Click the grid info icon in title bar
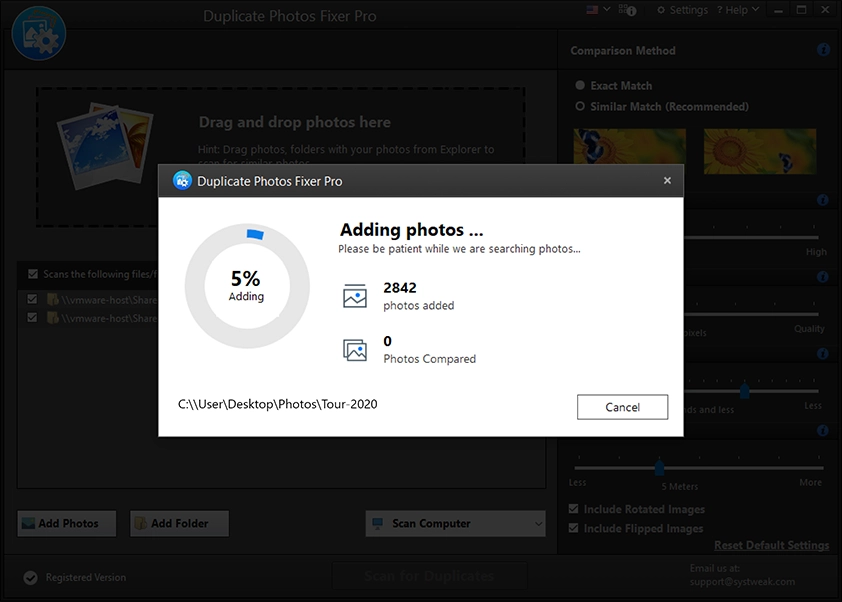The height and width of the screenshot is (602, 842). click(627, 10)
